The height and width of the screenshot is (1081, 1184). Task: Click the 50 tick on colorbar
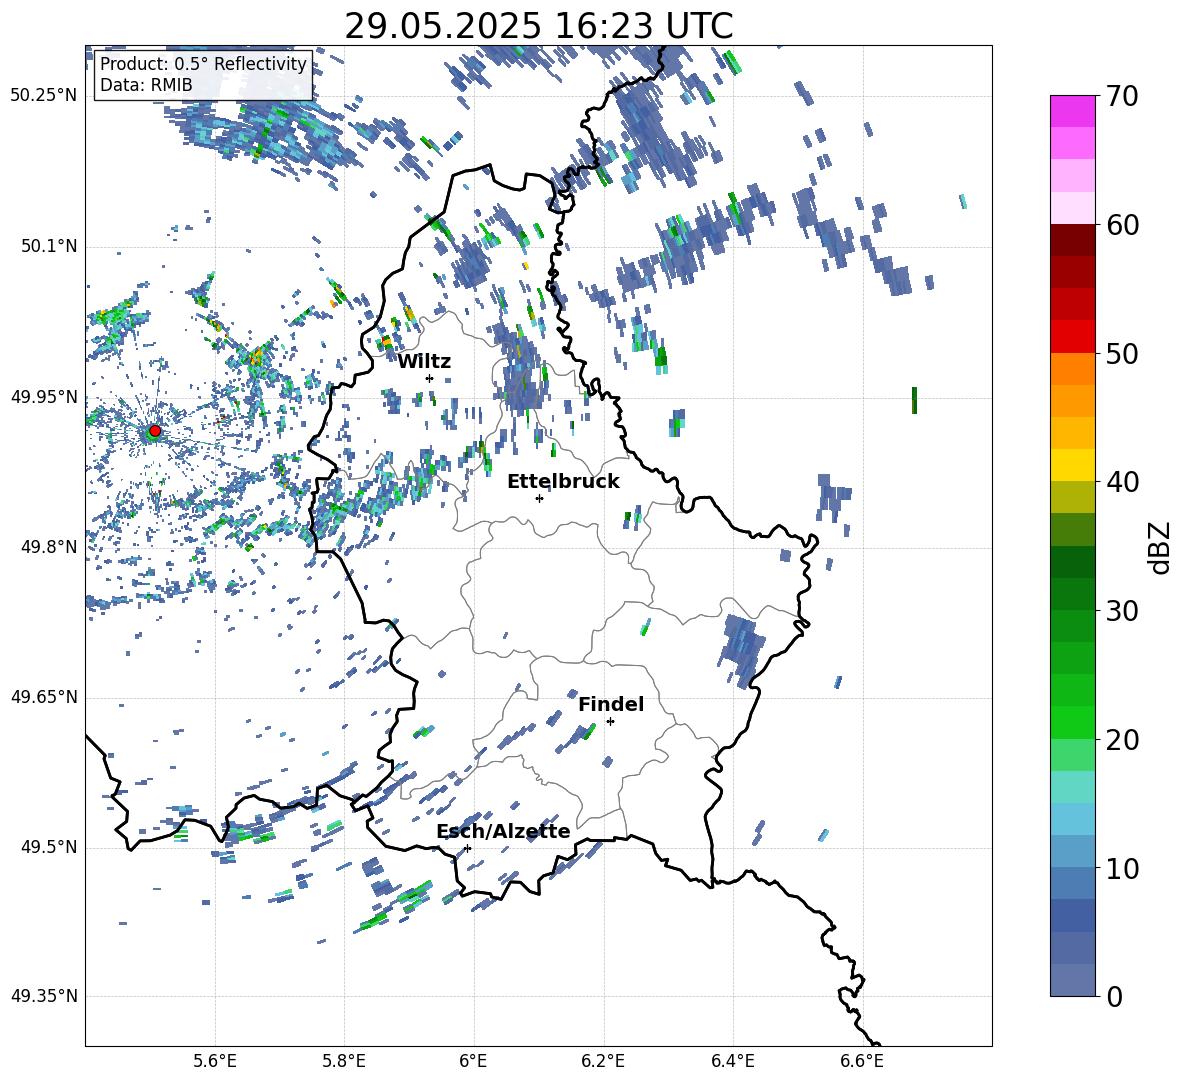[1122, 353]
